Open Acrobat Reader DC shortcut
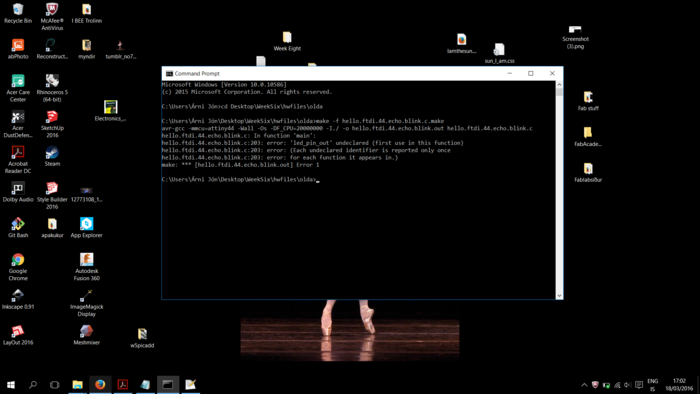Viewport: 700px width, 394px height. tap(18, 159)
